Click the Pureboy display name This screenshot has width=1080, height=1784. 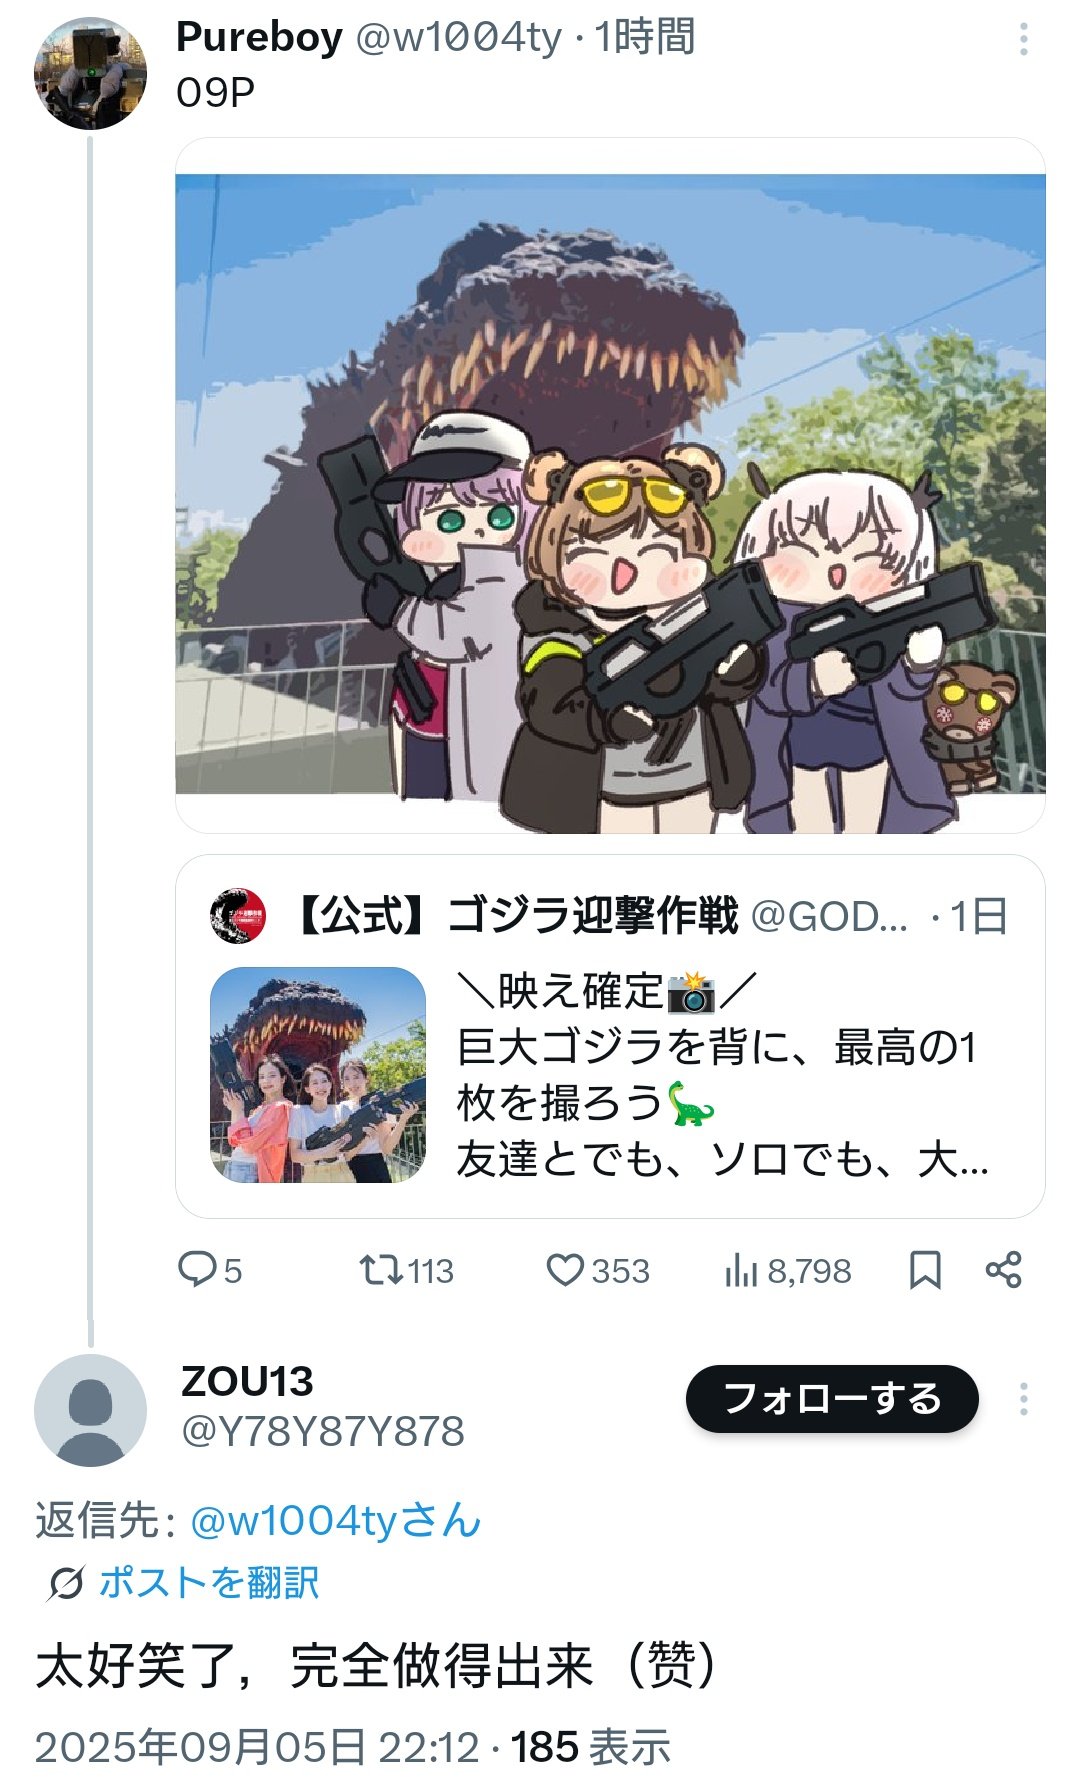pyautogui.click(x=259, y=37)
